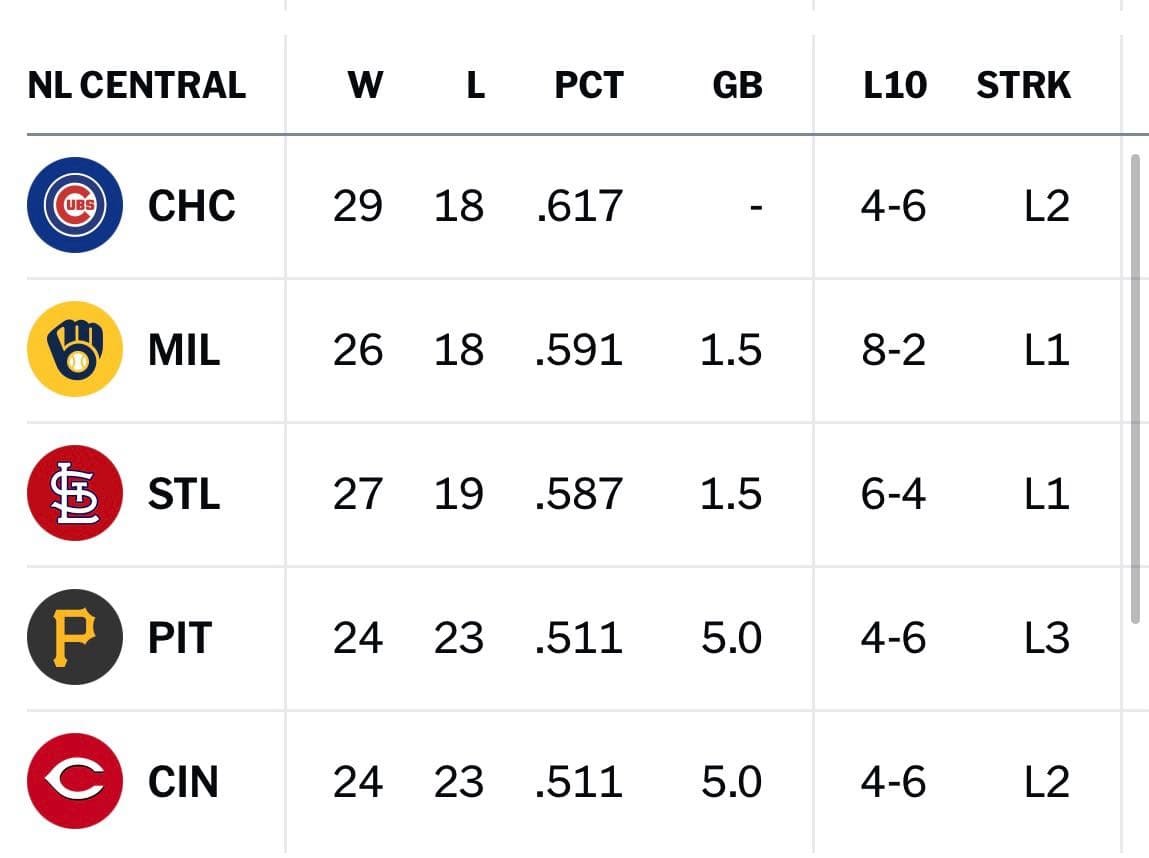This screenshot has height=858, width=1149.
Task: Click the Milwaukee Brewers glove logo
Action: [x=75, y=350]
